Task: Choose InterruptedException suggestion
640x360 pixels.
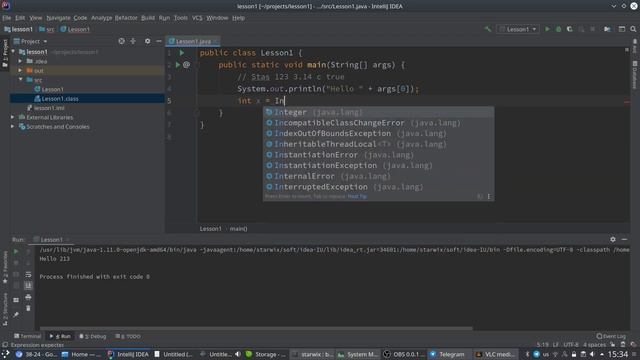Action: coord(378,187)
